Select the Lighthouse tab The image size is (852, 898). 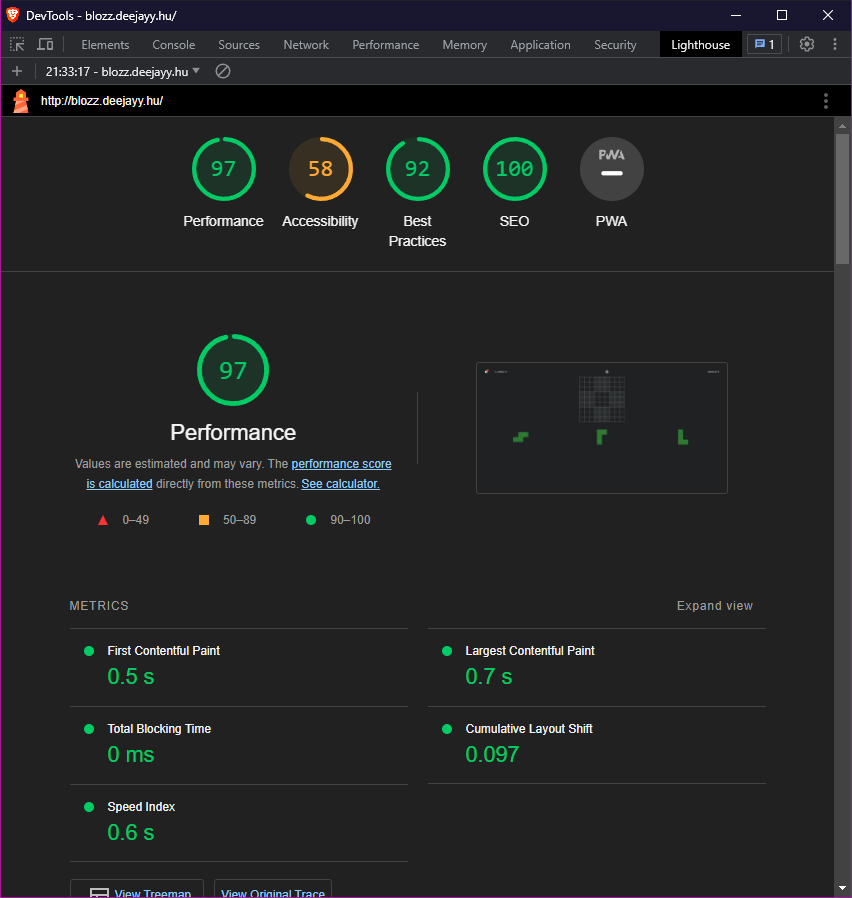coord(700,45)
